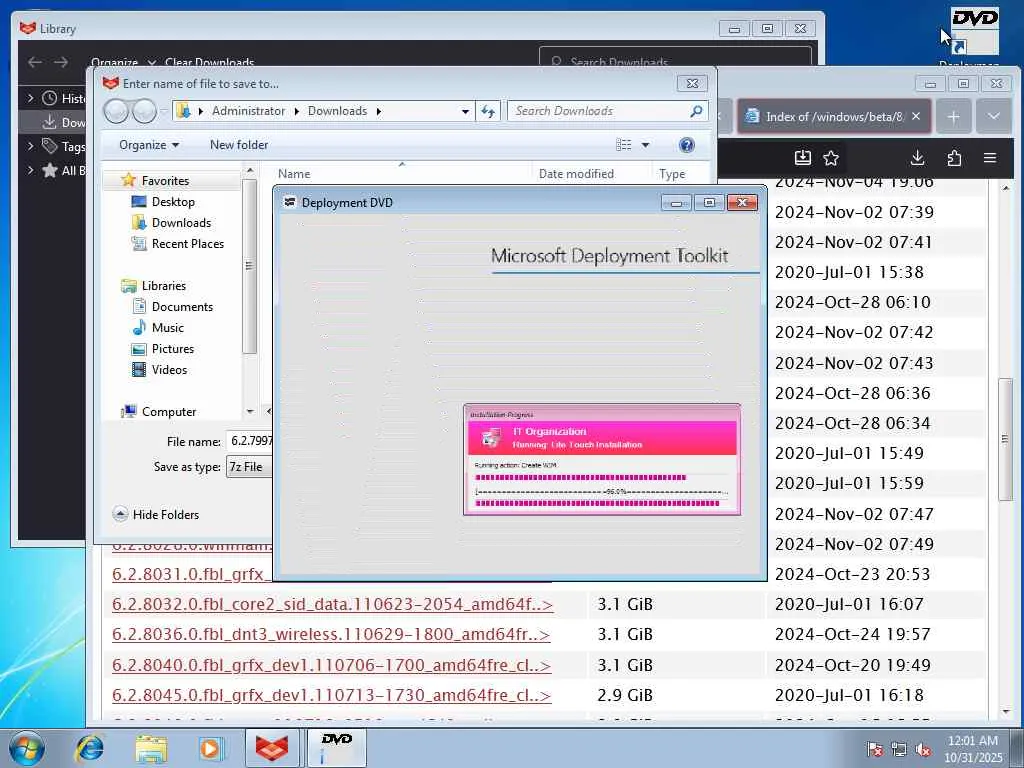Screen dimensions: 1024x768
Task: Open the 6.2.8045.0.fbl_grfx_dev1 link
Action: 332,695
